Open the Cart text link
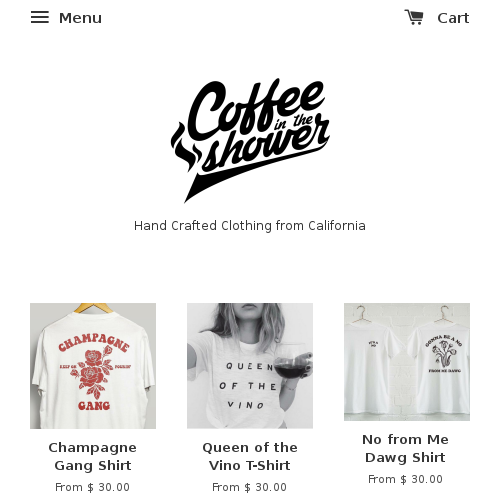Screen dimensions: 500x500 (x=453, y=18)
